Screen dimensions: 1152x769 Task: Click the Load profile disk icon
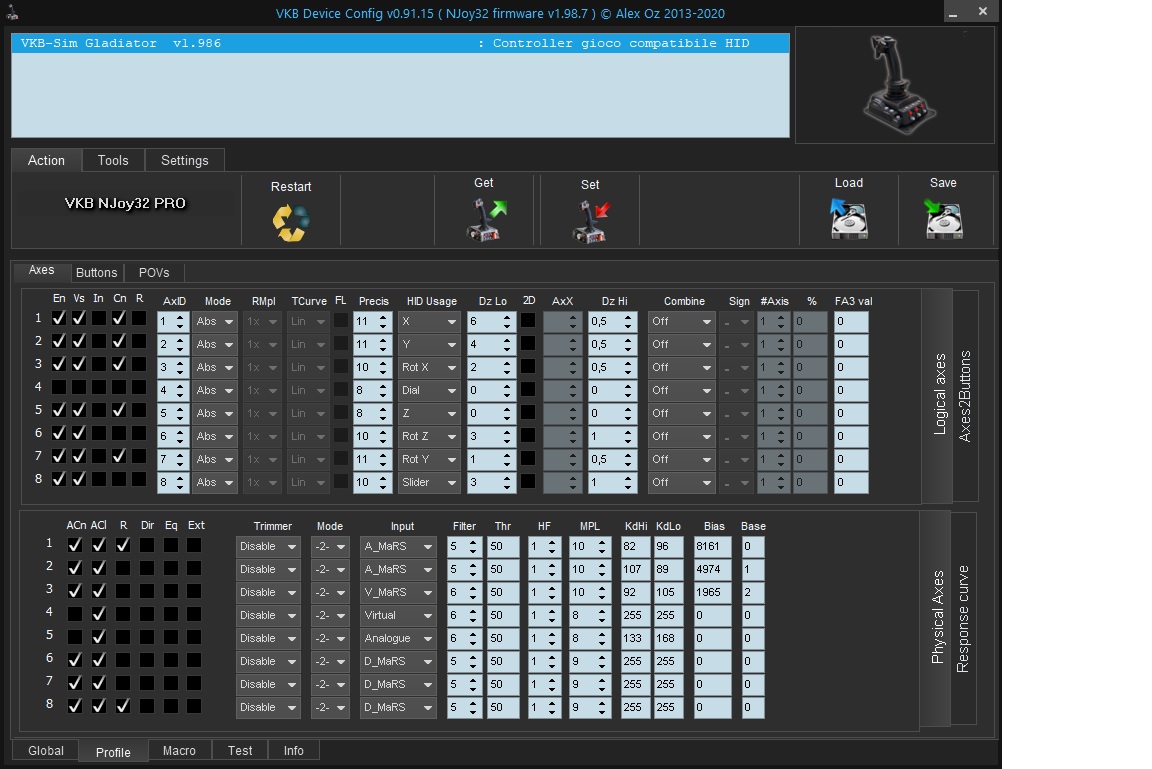[849, 218]
